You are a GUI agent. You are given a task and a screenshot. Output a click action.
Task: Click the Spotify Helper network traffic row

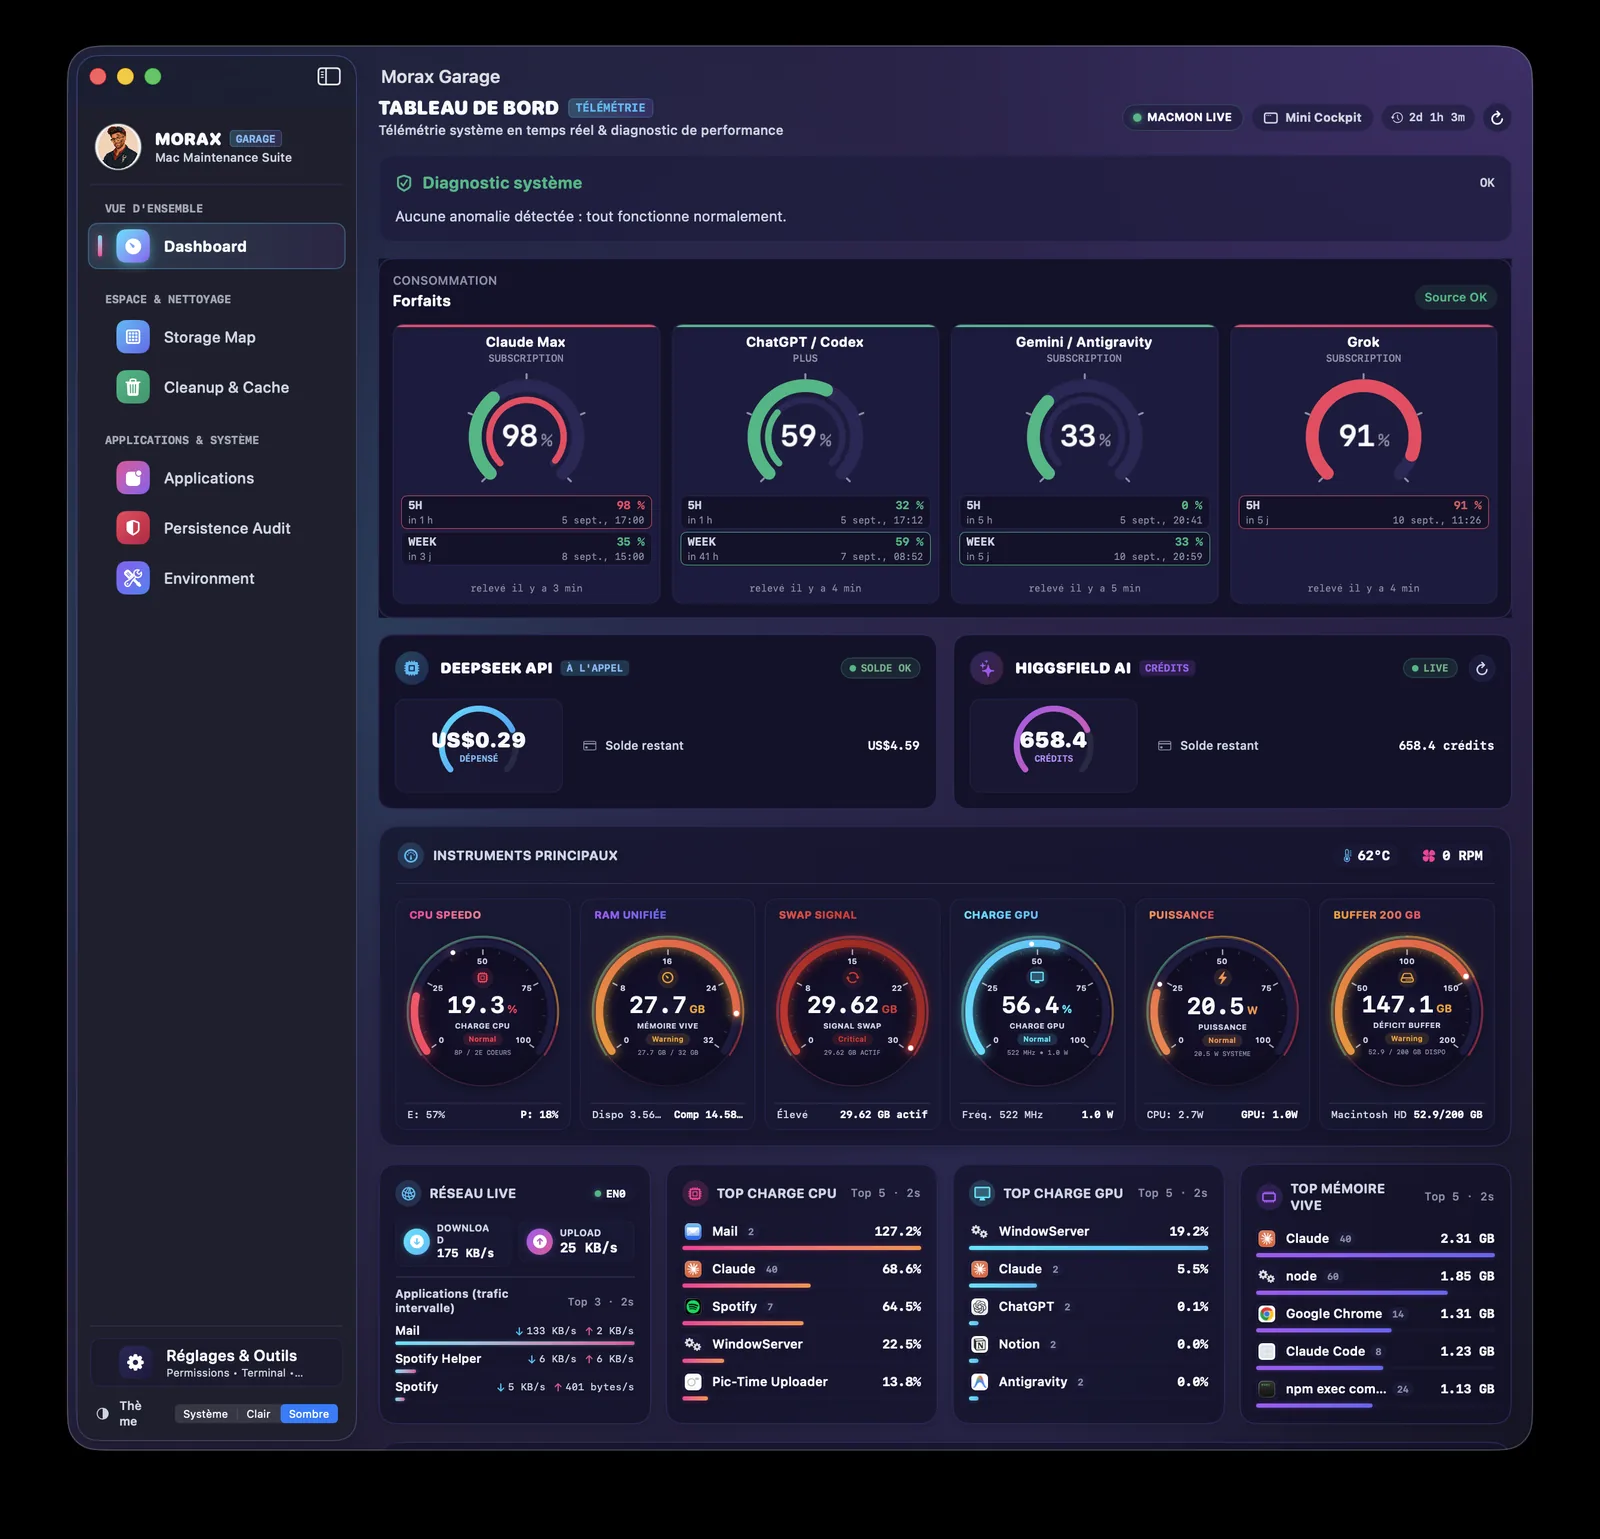[514, 1361]
